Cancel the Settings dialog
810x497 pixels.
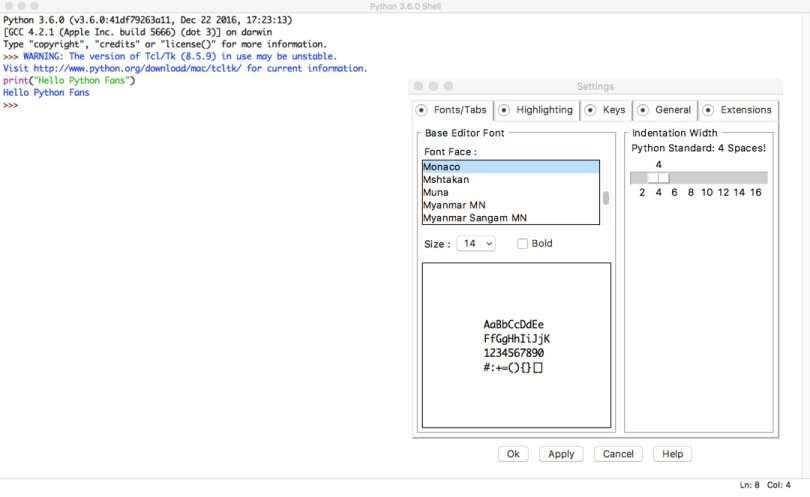pos(618,454)
